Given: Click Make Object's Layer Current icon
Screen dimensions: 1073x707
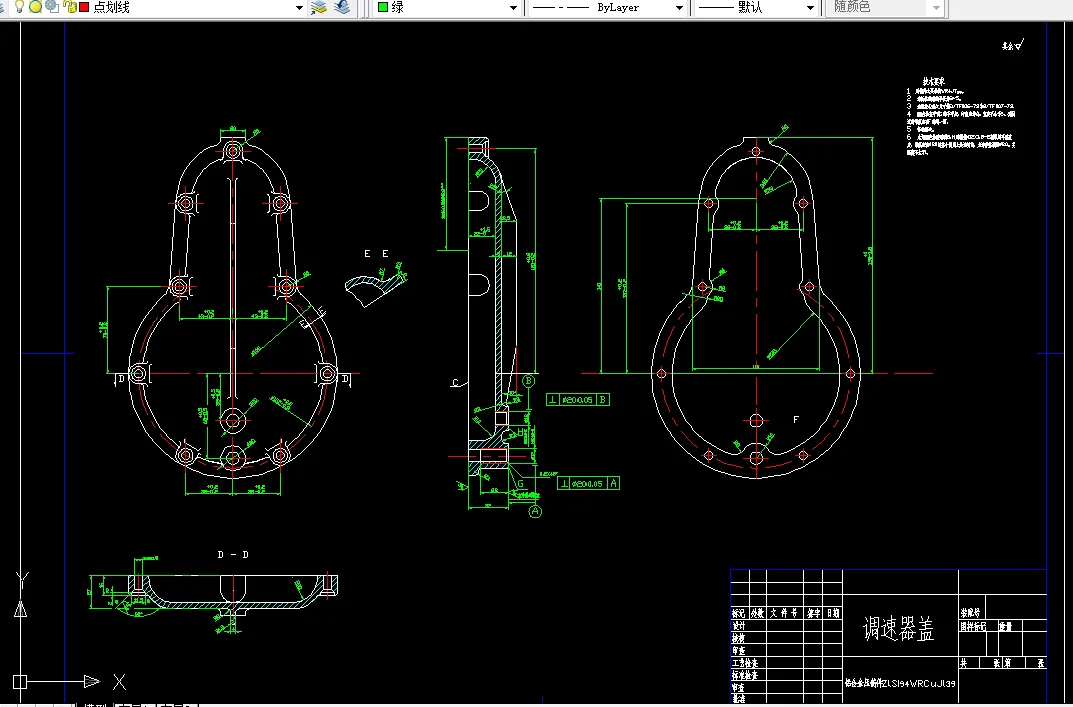Looking at the screenshot, I should pos(319,7).
